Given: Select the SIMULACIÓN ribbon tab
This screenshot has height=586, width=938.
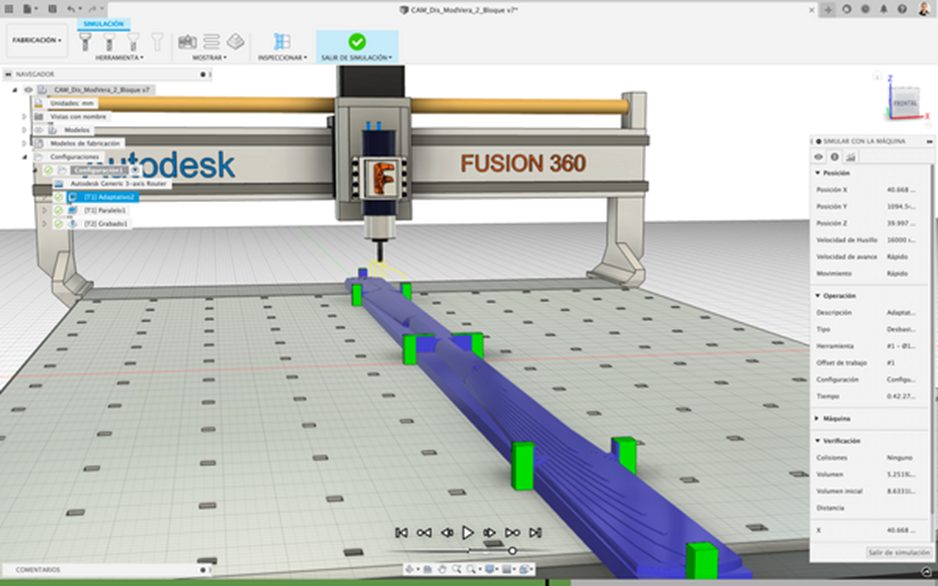Looking at the screenshot, I should point(103,23).
